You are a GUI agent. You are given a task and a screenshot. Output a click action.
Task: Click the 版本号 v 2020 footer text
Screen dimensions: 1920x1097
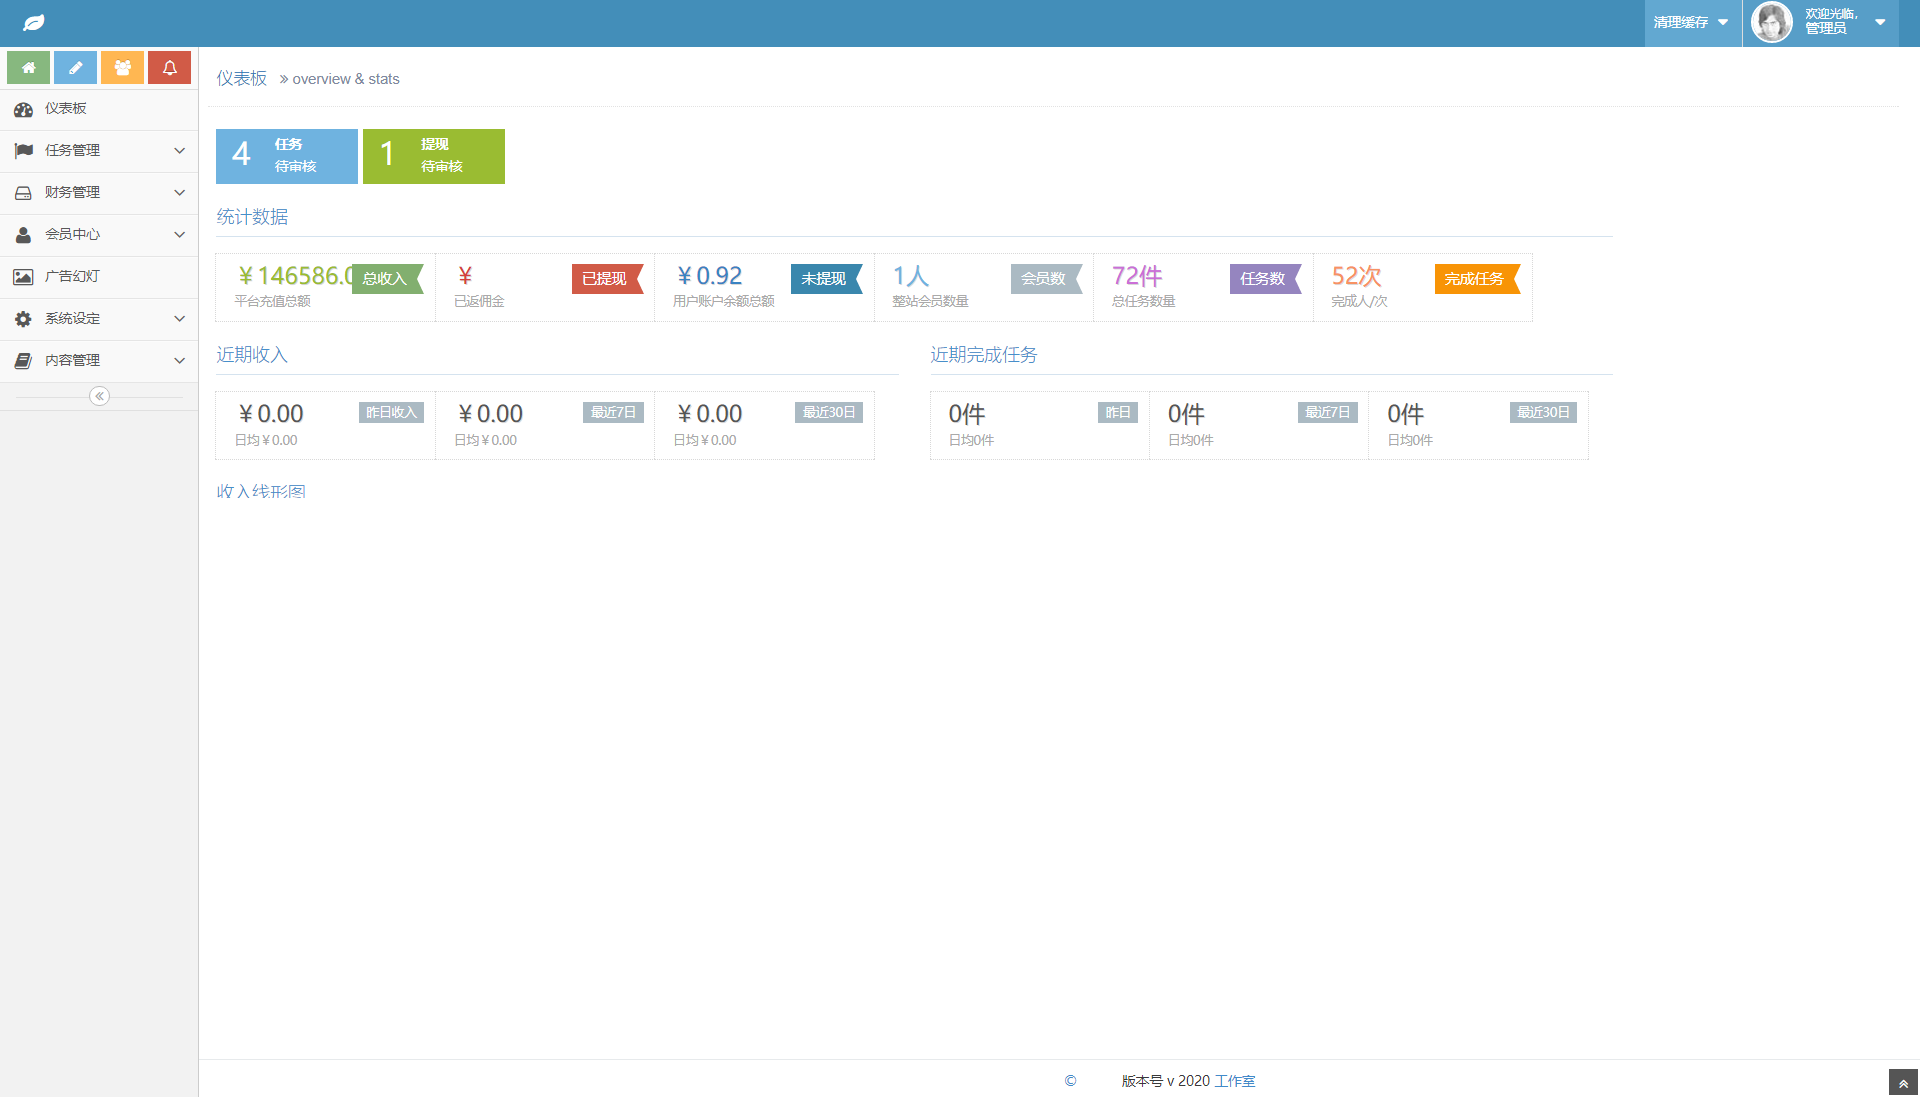click(x=1165, y=1081)
